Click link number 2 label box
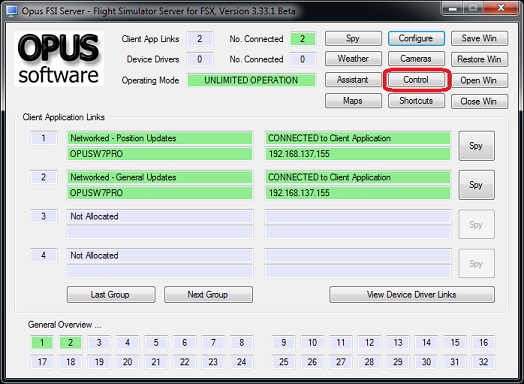This screenshot has width=524, height=384. [43, 177]
